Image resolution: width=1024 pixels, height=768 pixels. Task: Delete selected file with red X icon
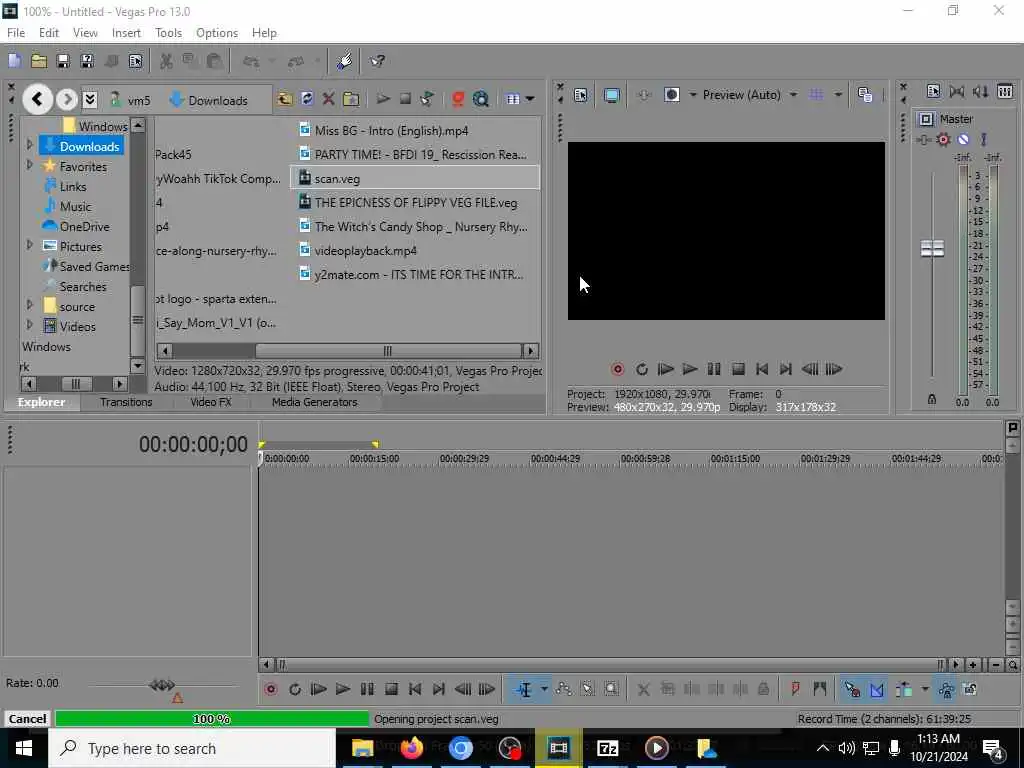coord(328,99)
